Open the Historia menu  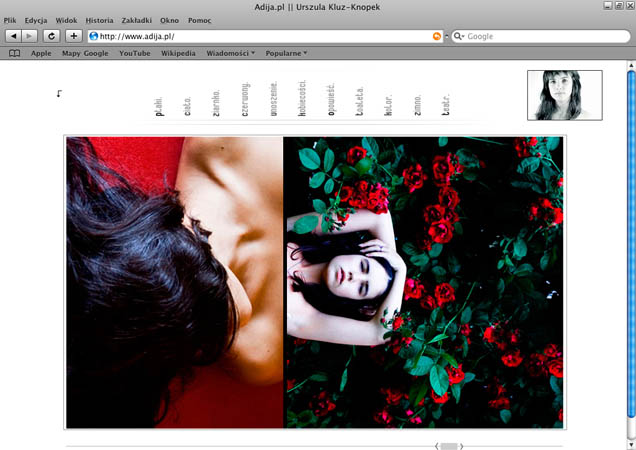tap(99, 20)
